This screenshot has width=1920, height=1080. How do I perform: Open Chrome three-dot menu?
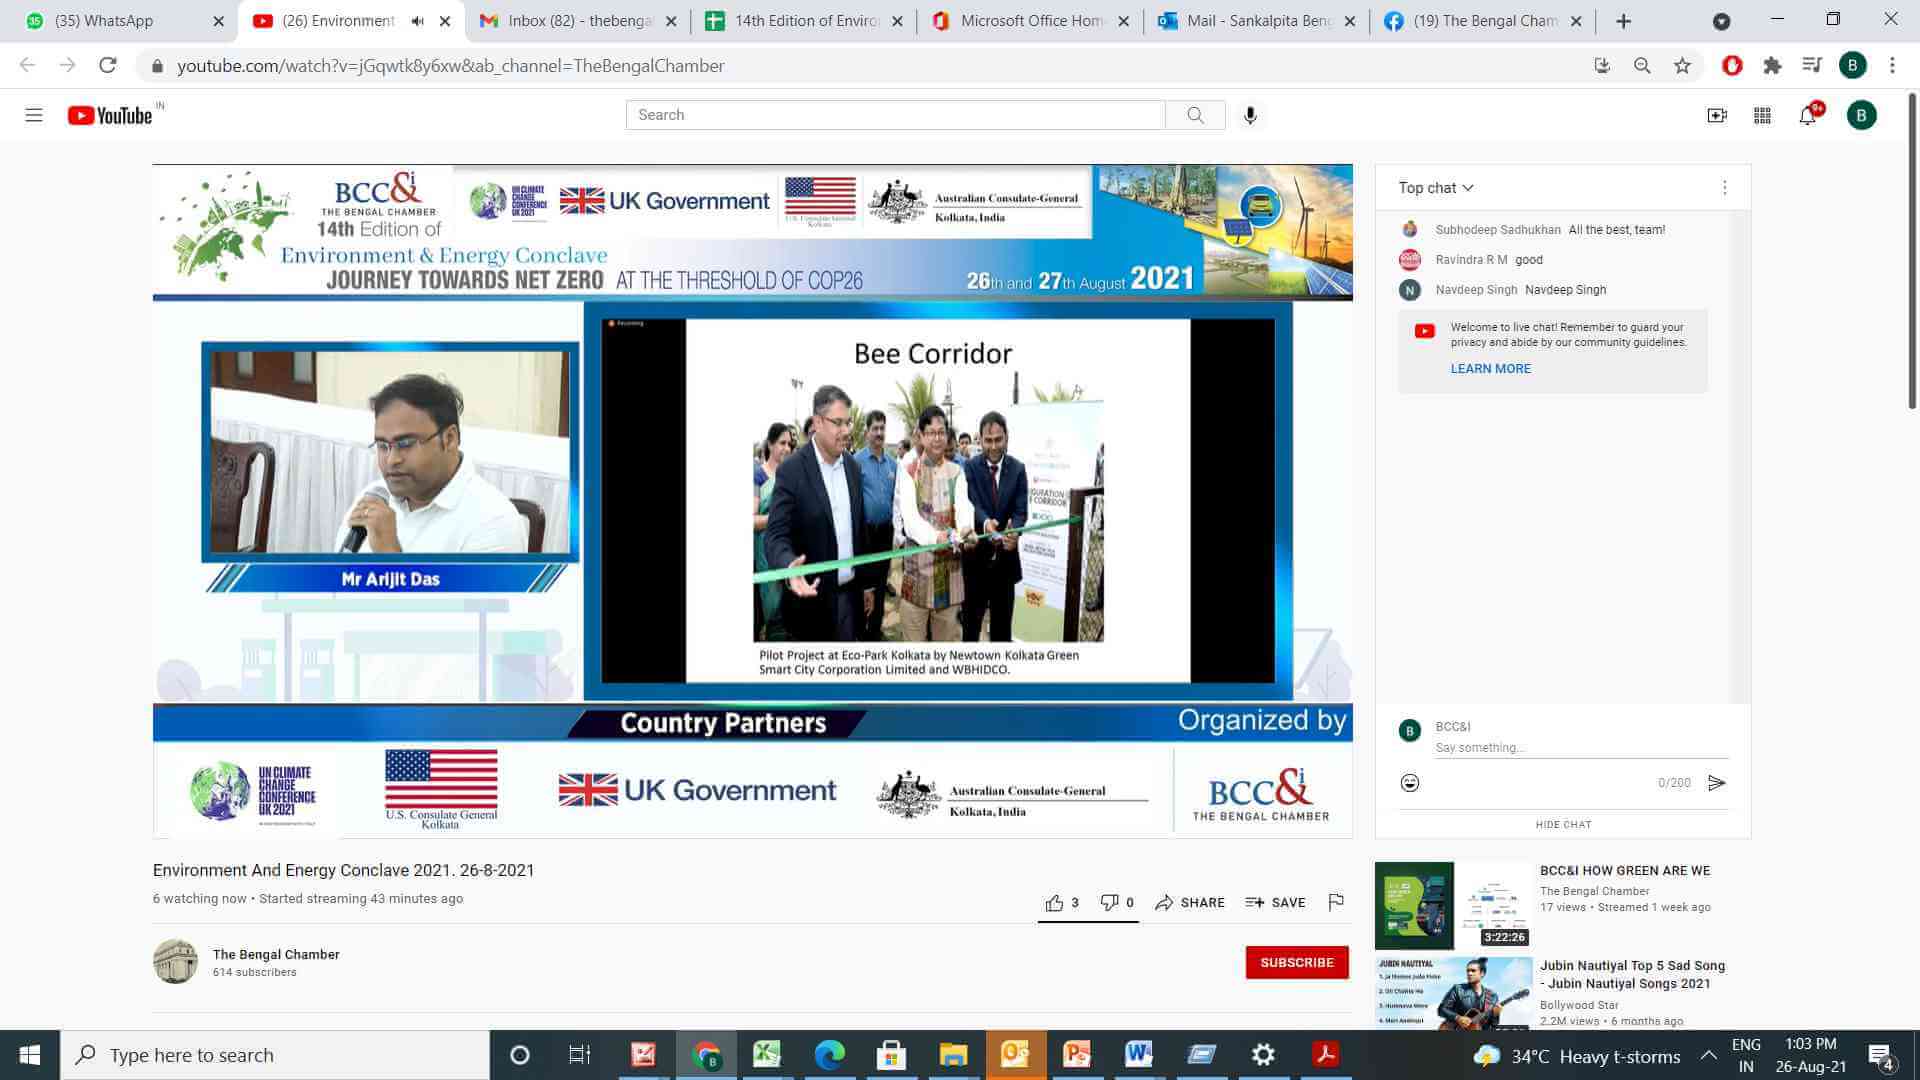pos(1892,66)
